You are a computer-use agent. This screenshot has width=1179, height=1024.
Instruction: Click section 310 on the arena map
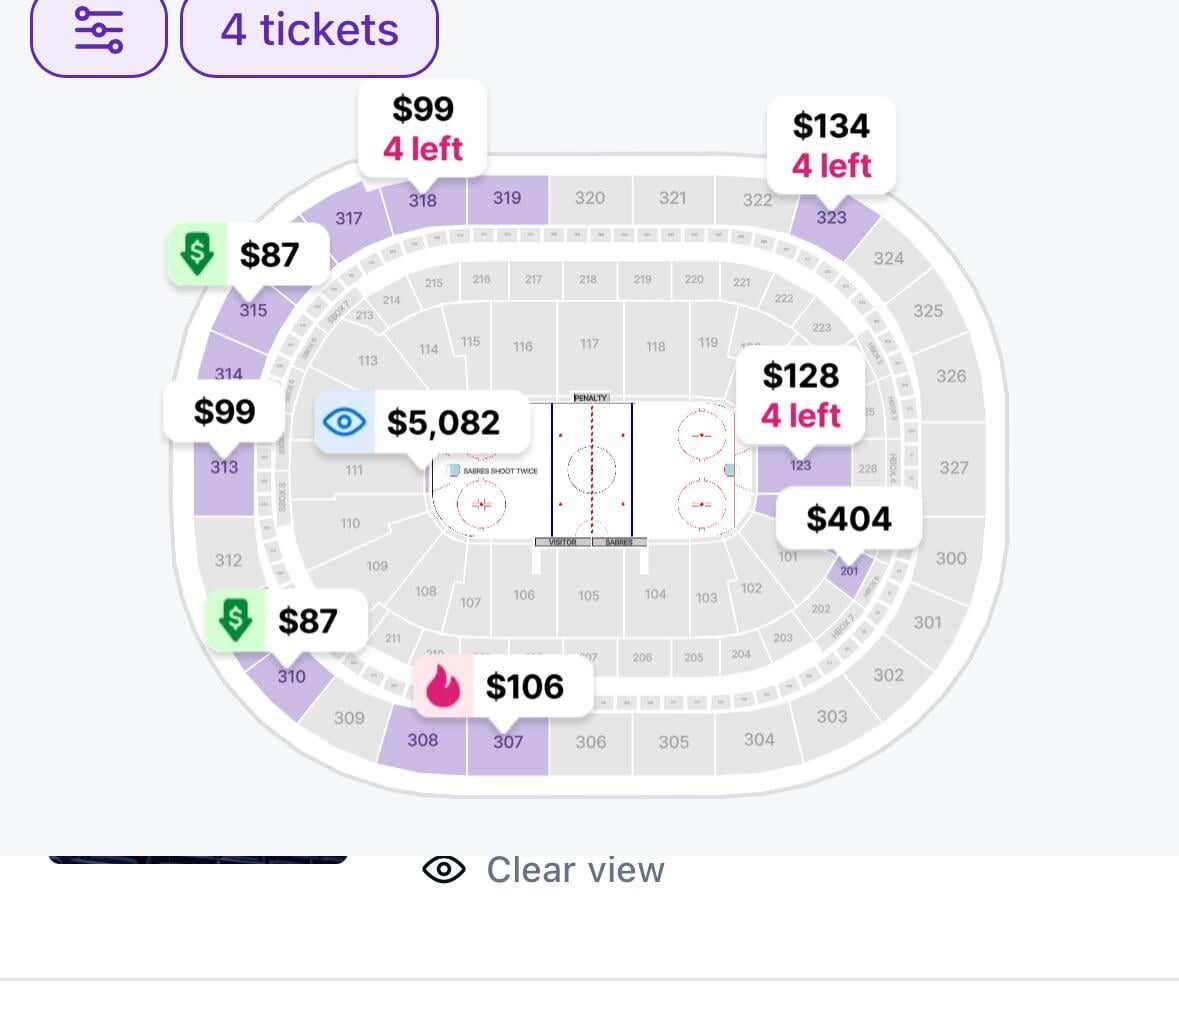tap(291, 677)
